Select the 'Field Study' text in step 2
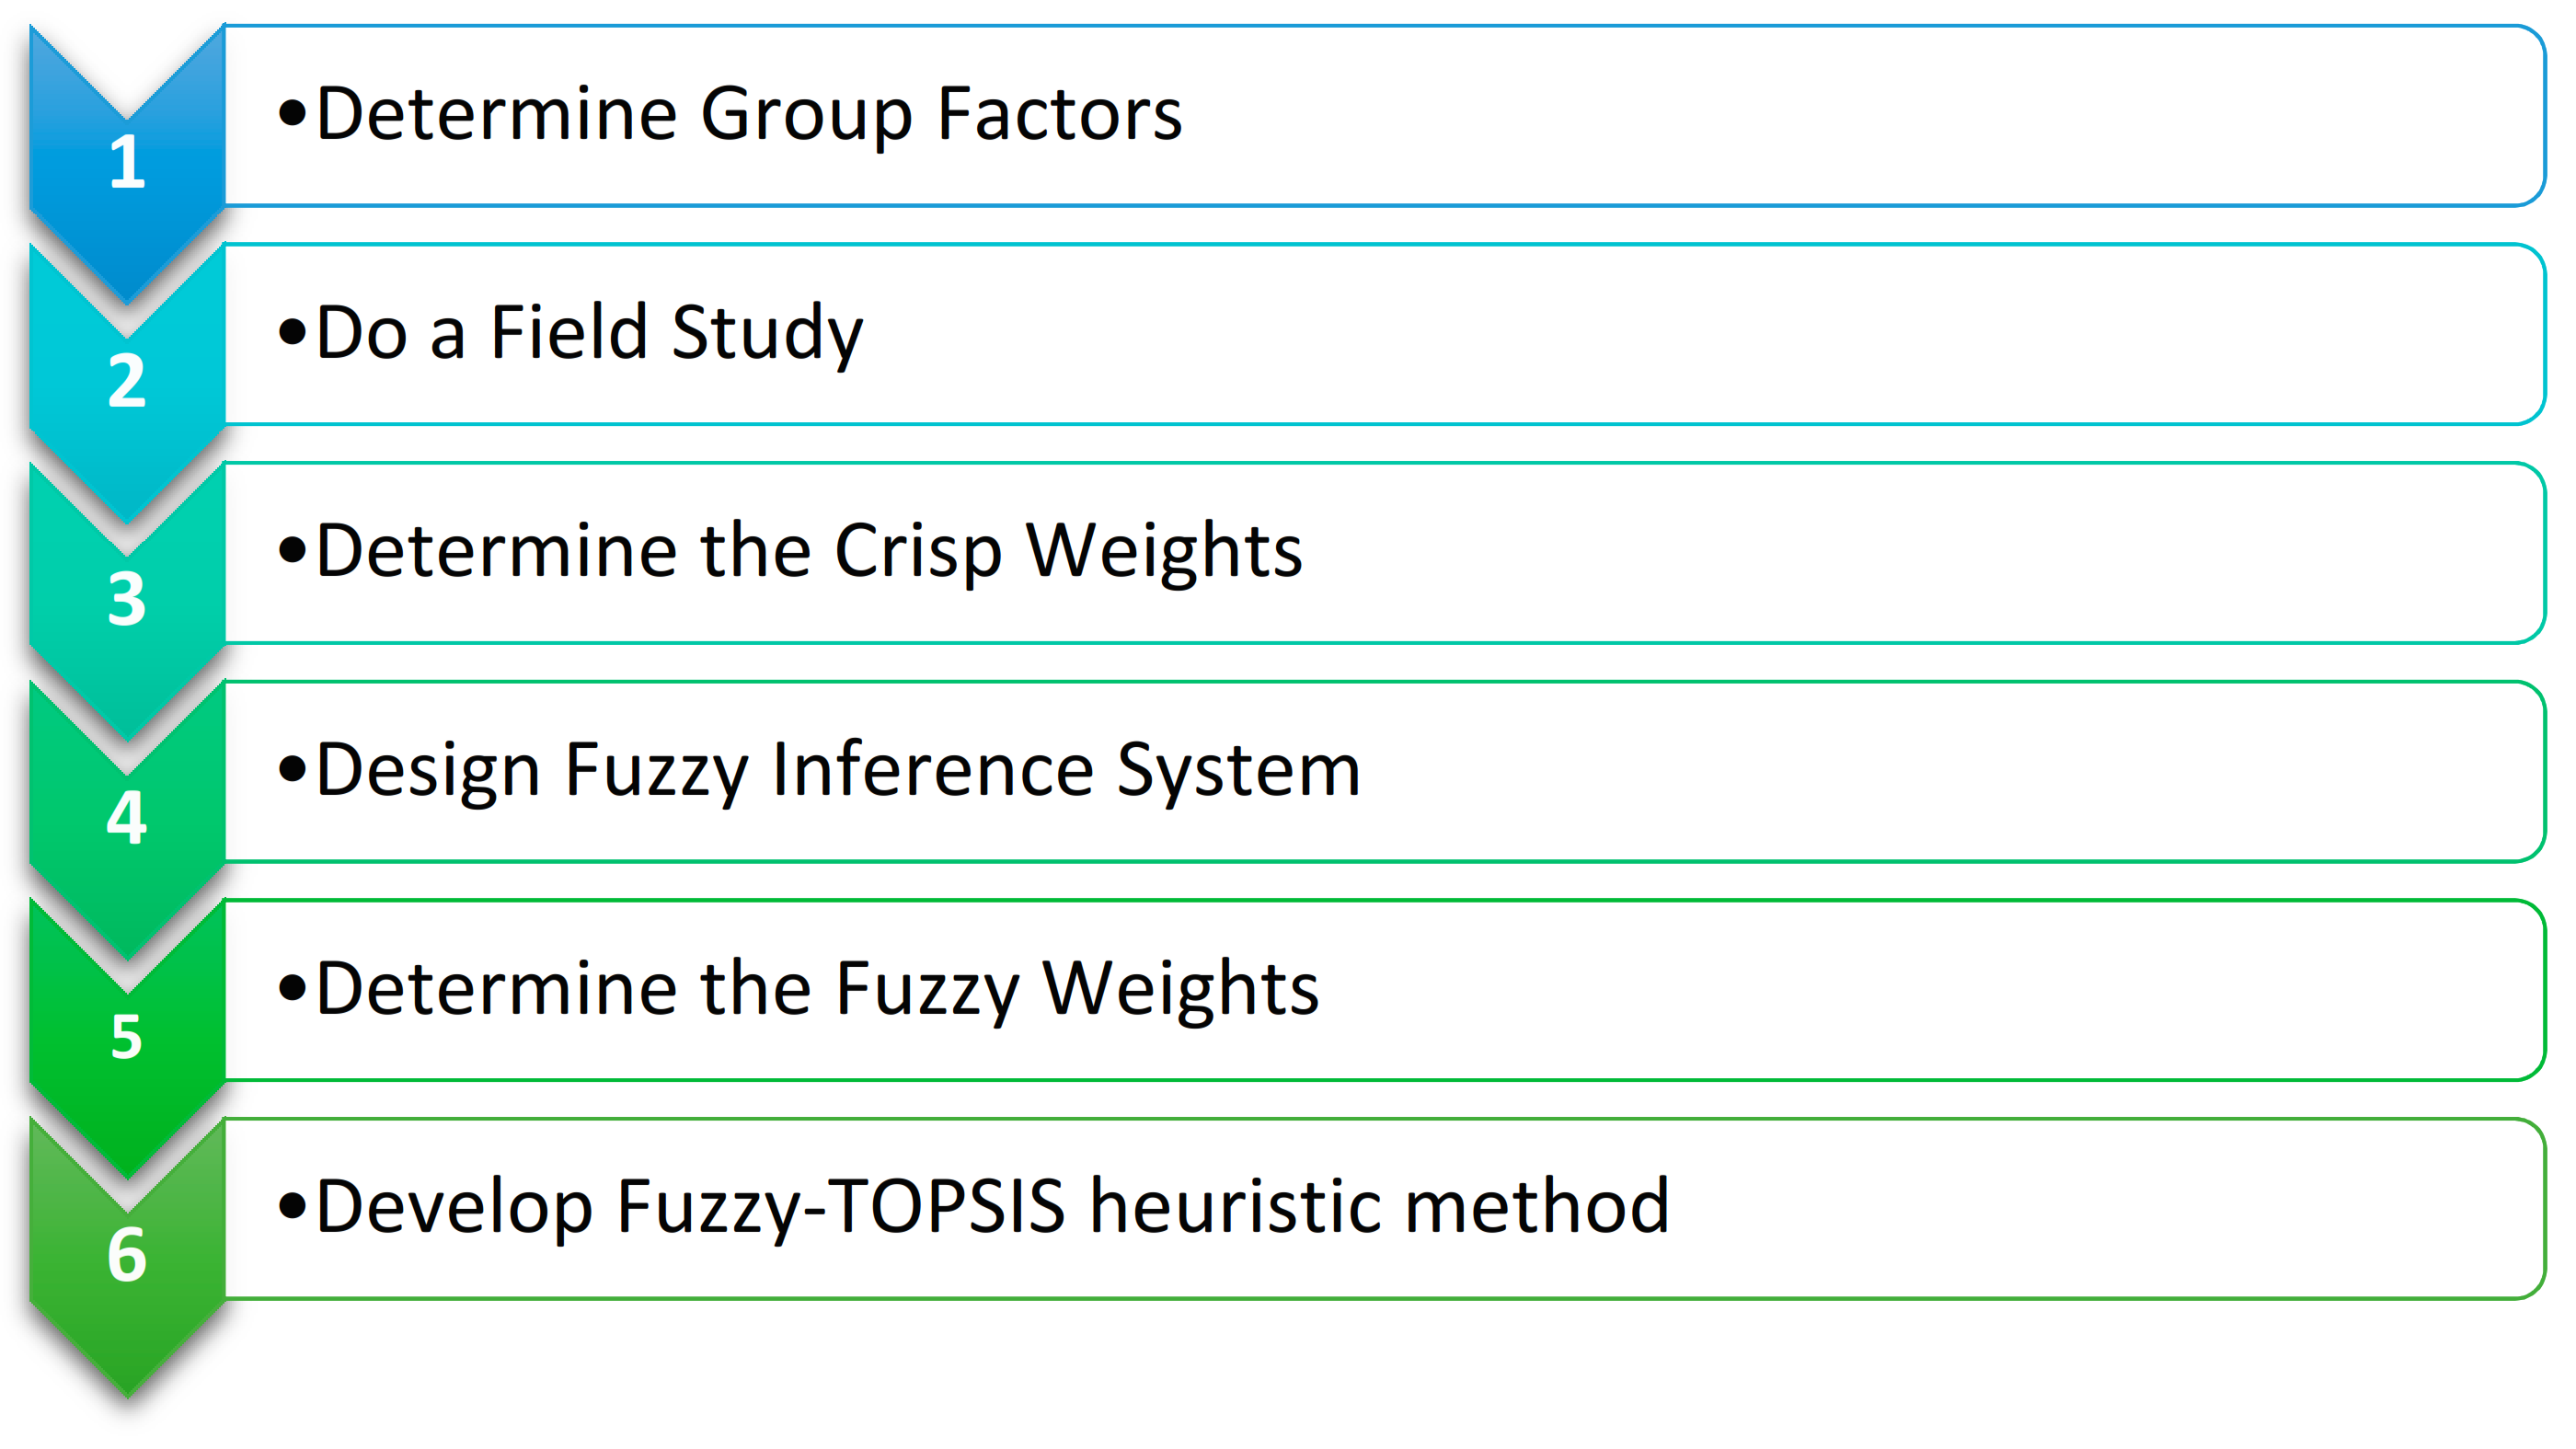Viewport: 2576px width, 1449px height. [676, 332]
